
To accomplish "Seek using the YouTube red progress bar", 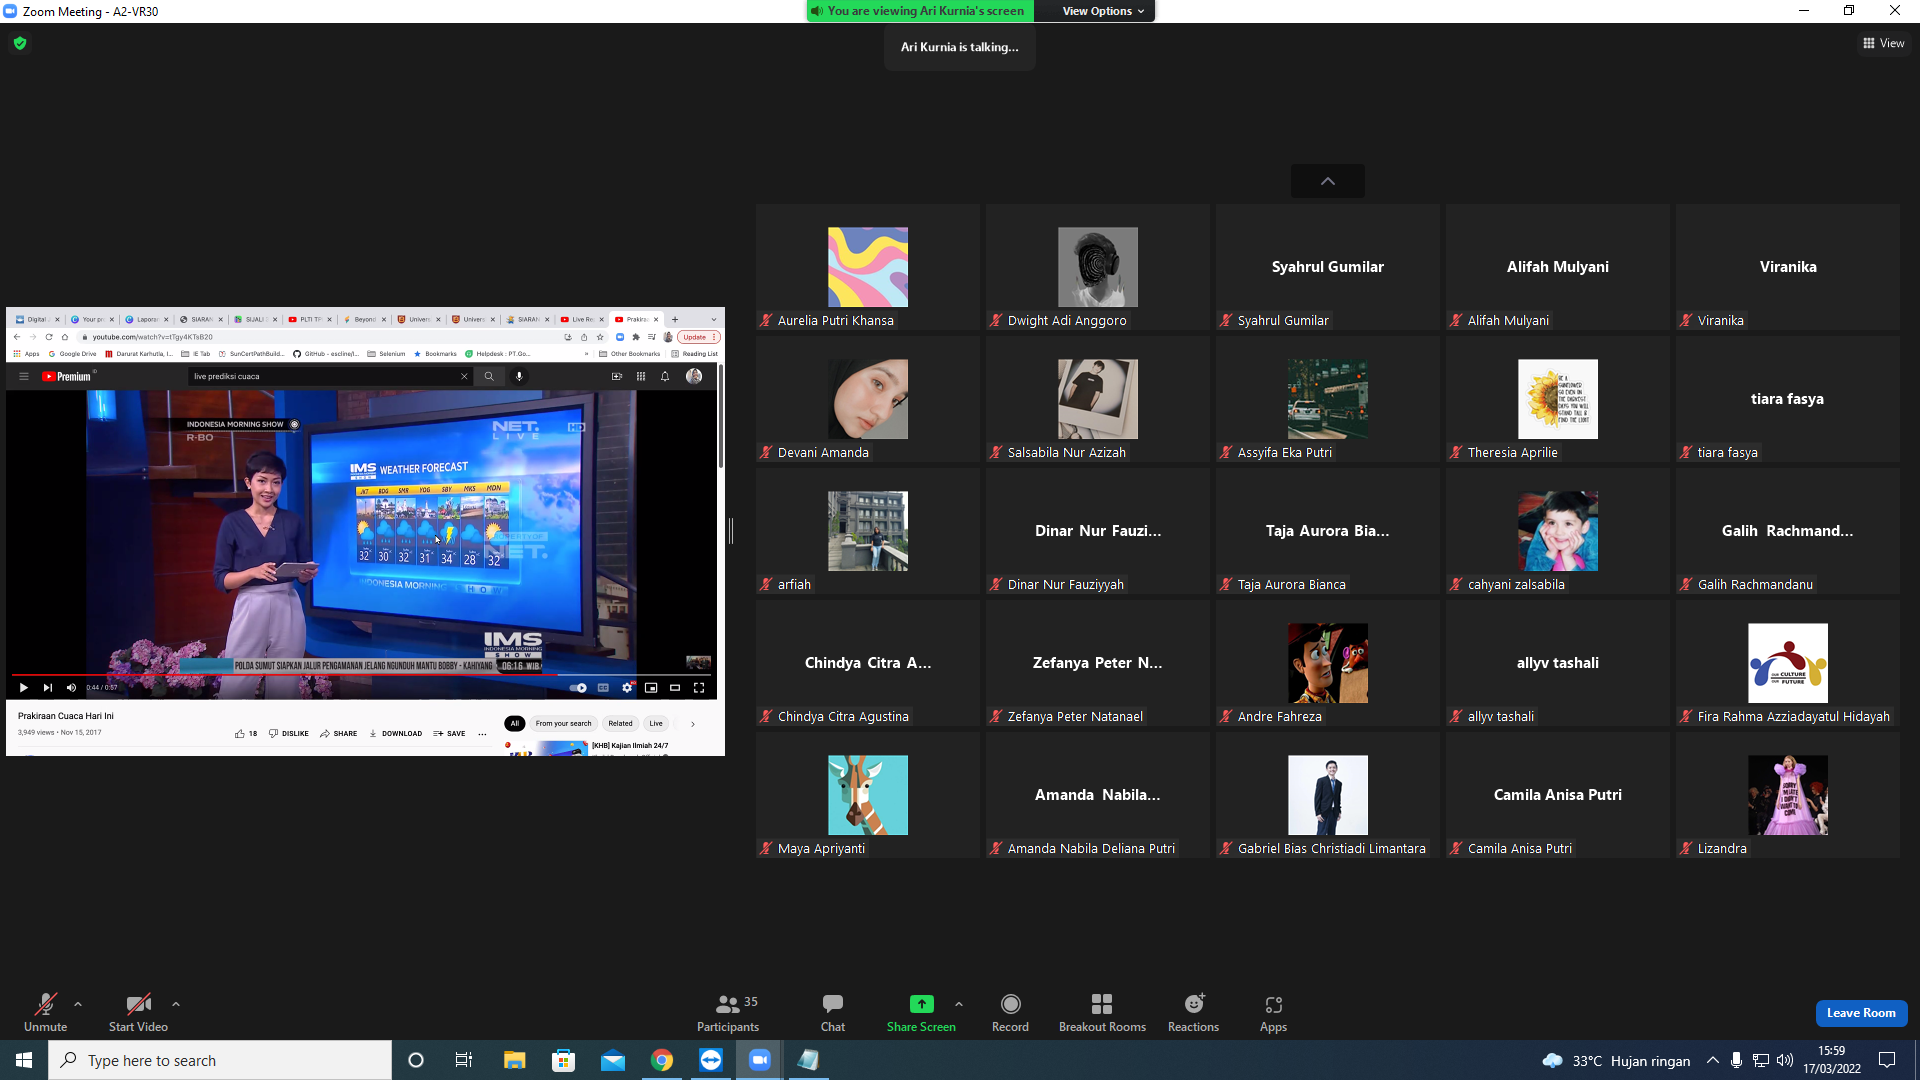I will pyautogui.click(x=361, y=674).
